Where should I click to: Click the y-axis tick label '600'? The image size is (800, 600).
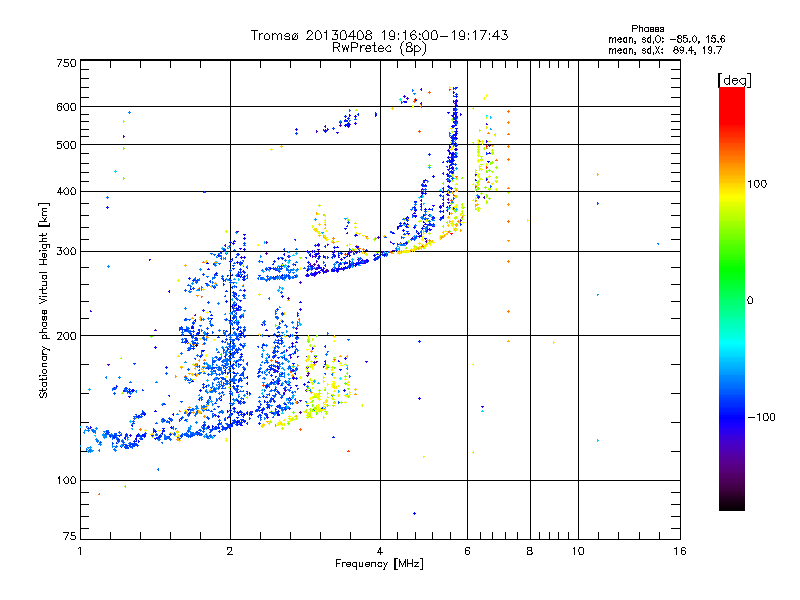click(66, 107)
